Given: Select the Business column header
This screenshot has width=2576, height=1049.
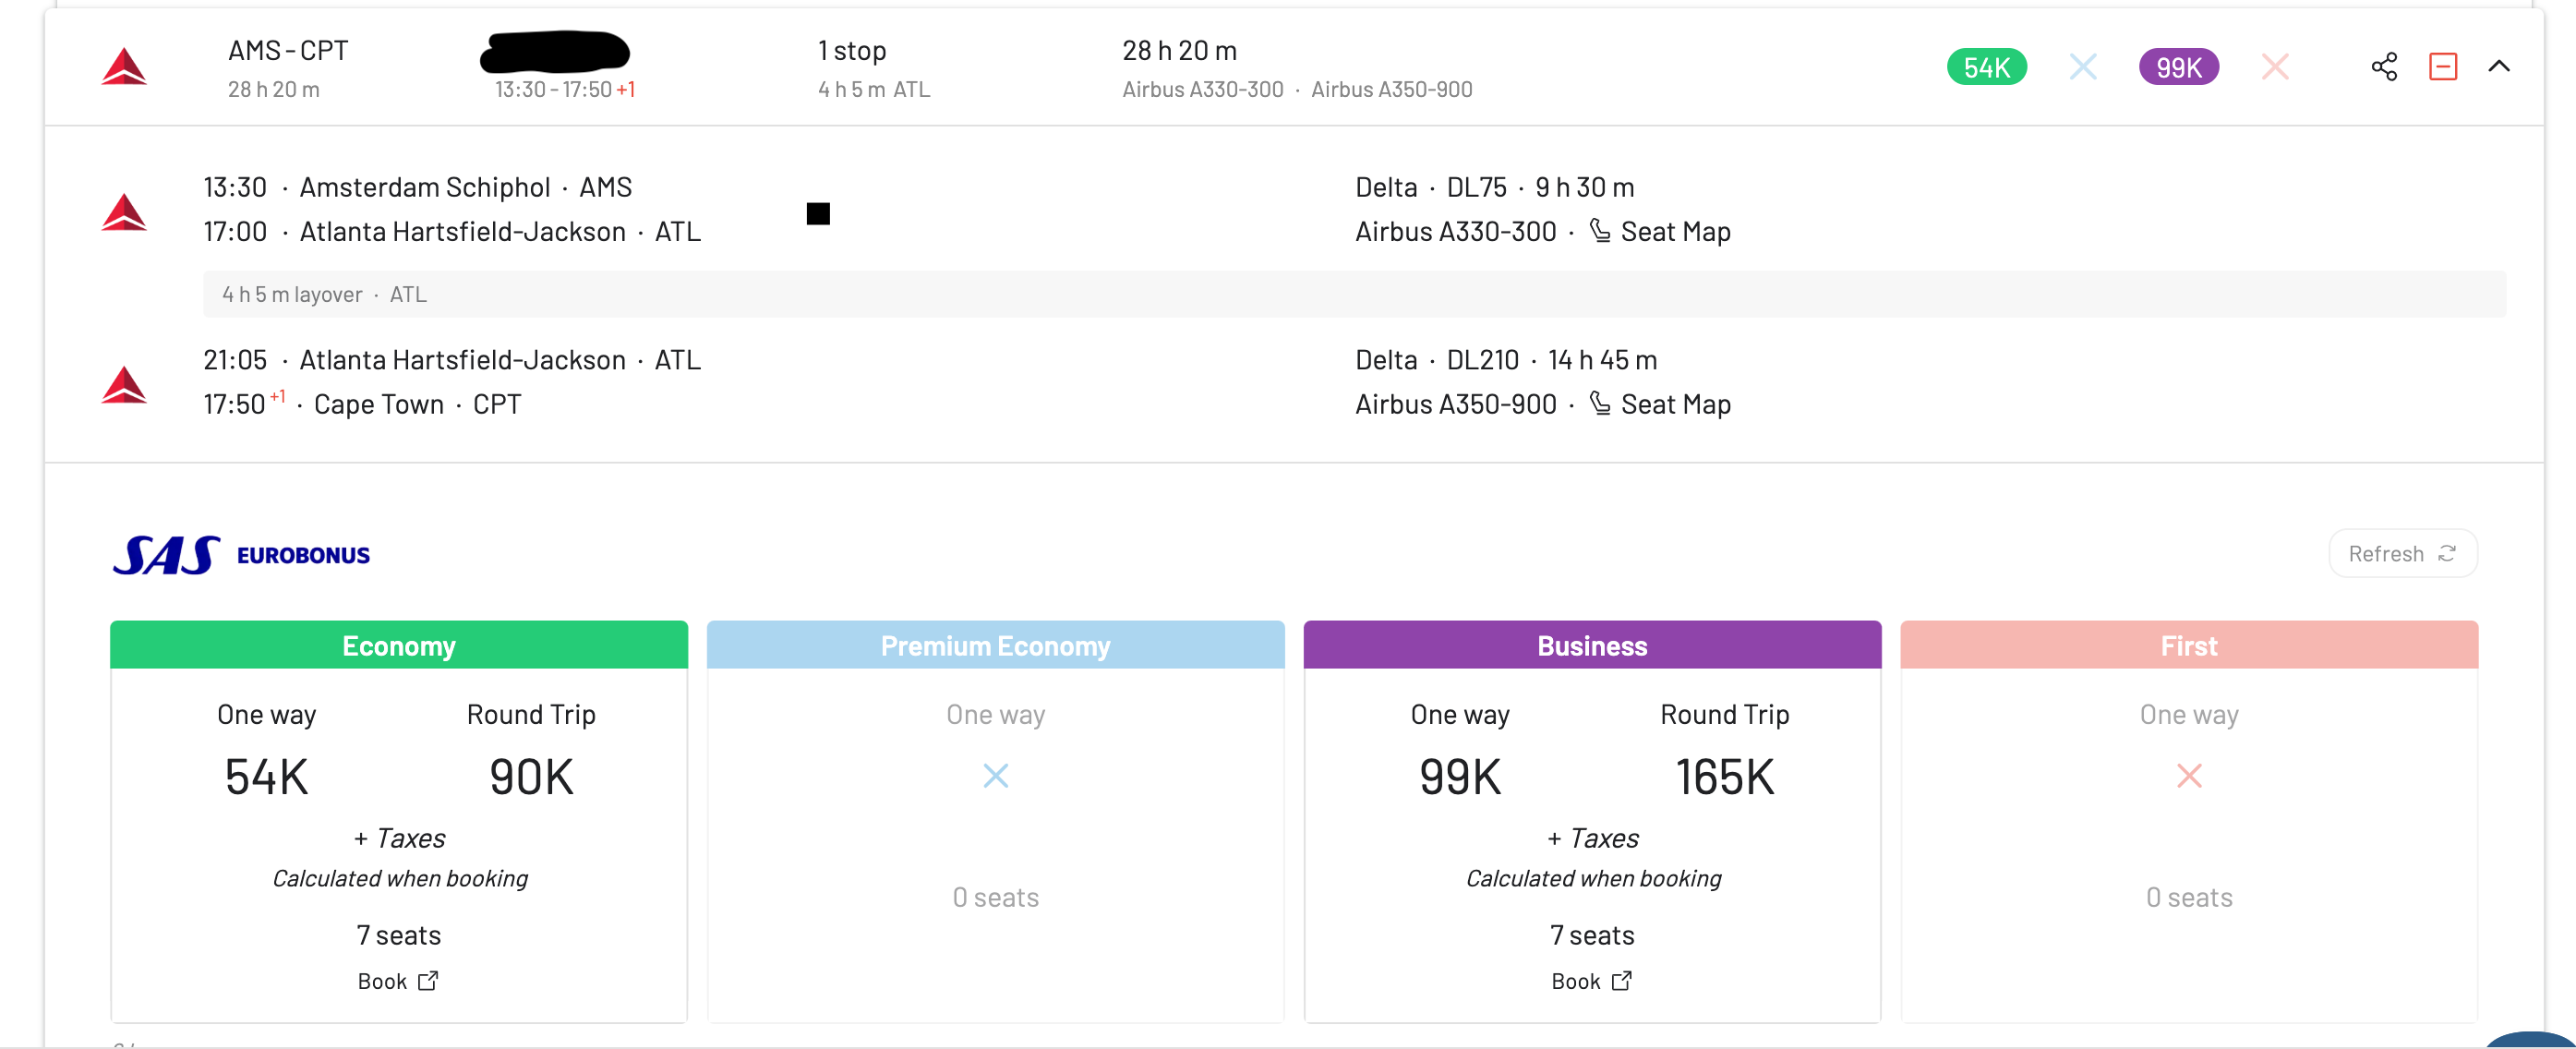Looking at the screenshot, I should pos(1591,645).
